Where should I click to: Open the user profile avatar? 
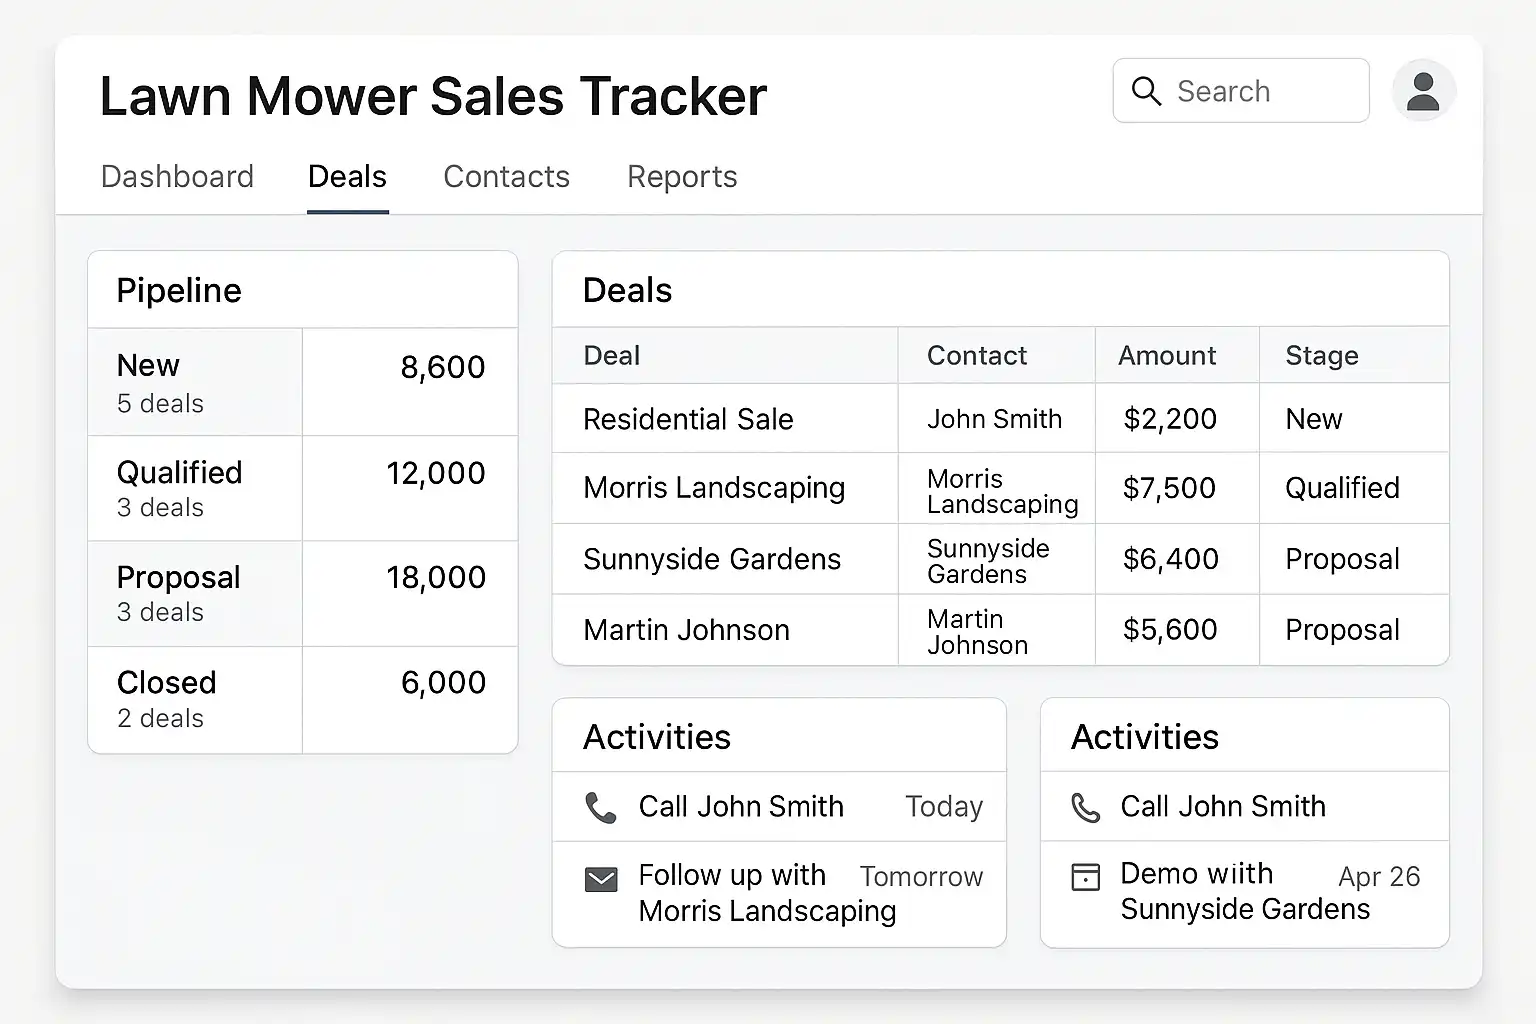tap(1422, 91)
